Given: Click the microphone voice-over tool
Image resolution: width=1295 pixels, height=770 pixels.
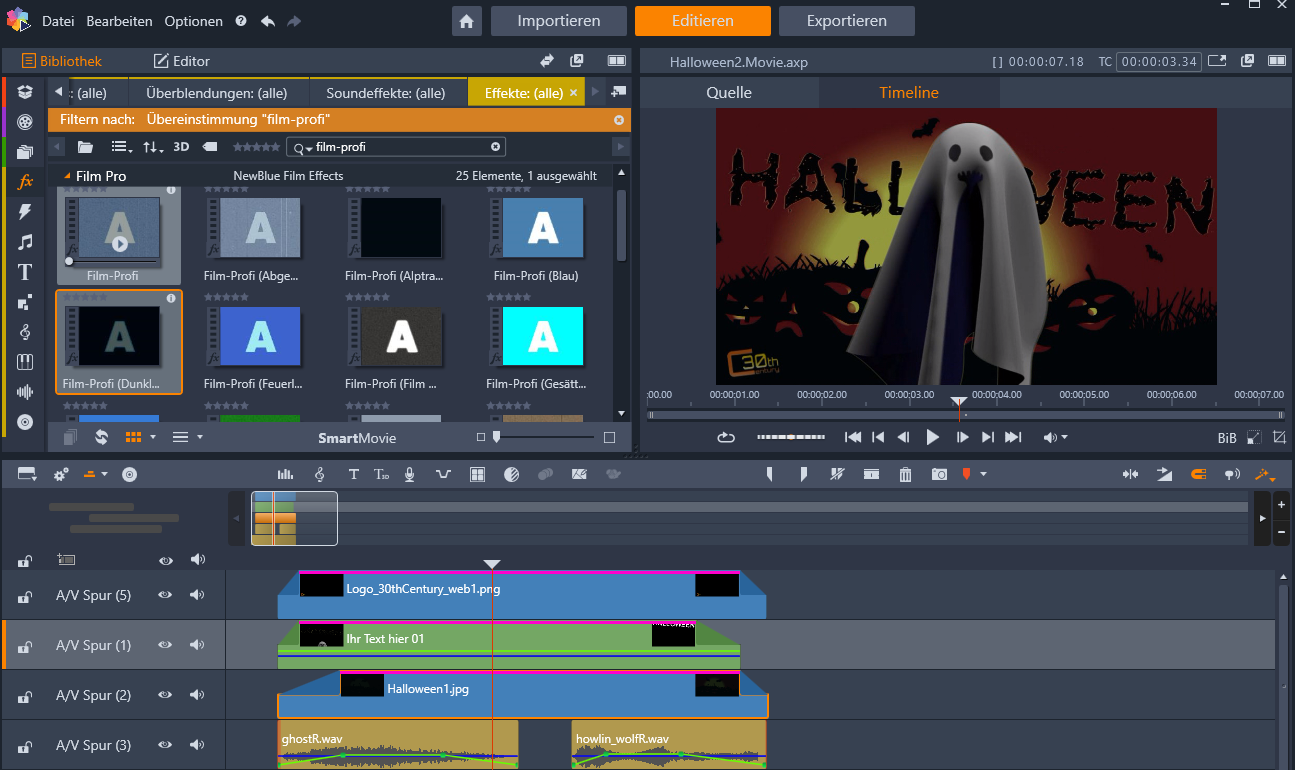Looking at the screenshot, I should pyautogui.click(x=409, y=474).
